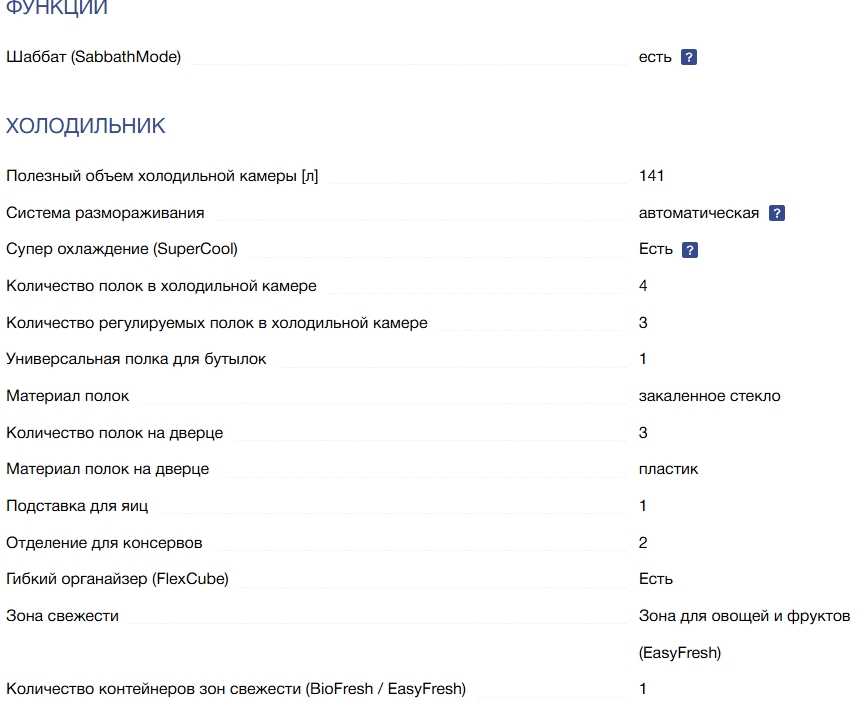
Task: Click 'Полезный объем холодильной камеры [л]' label
Action: click(x=162, y=176)
